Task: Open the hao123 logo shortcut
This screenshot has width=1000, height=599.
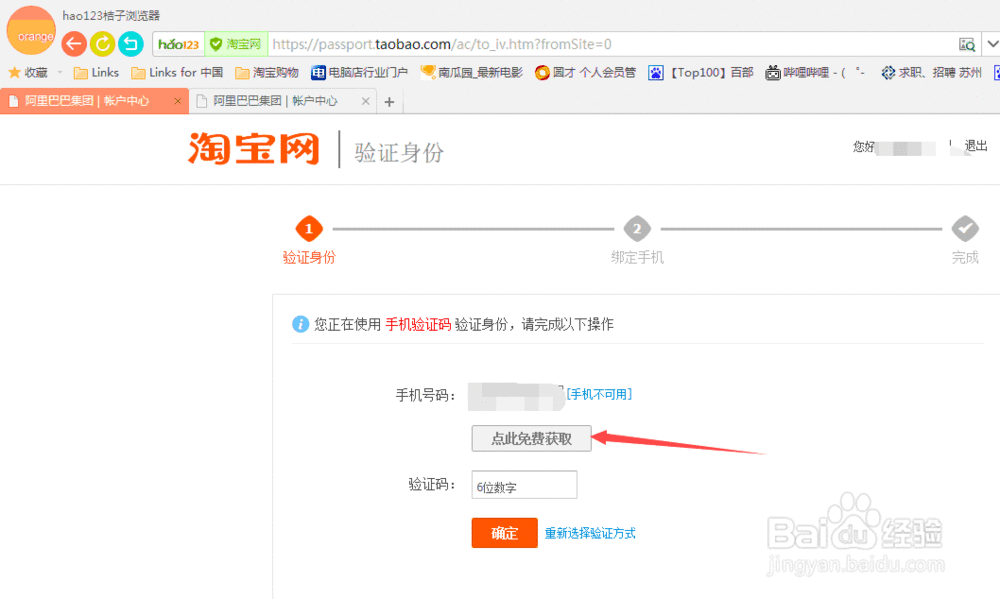Action: coord(179,44)
